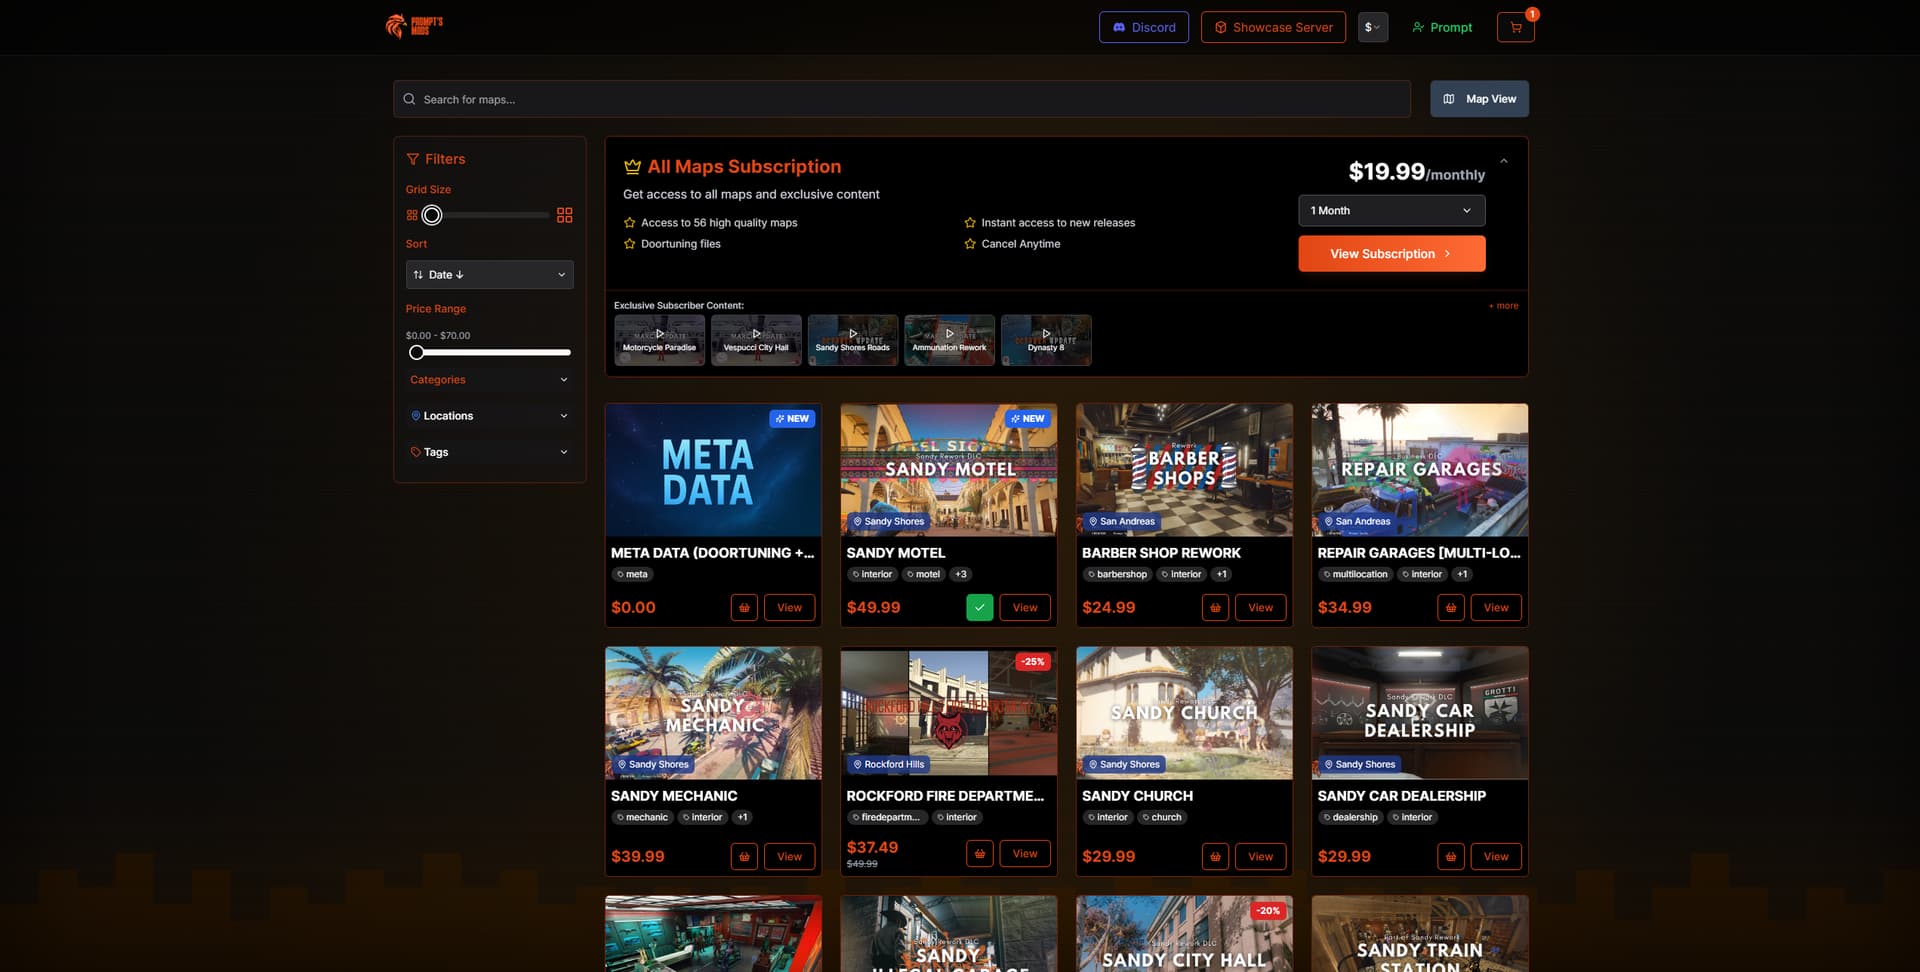The height and width of the screenshot is (972, 1920).
Task: Open the Sandy Church thumbnail image
Action: (1184, 712)
